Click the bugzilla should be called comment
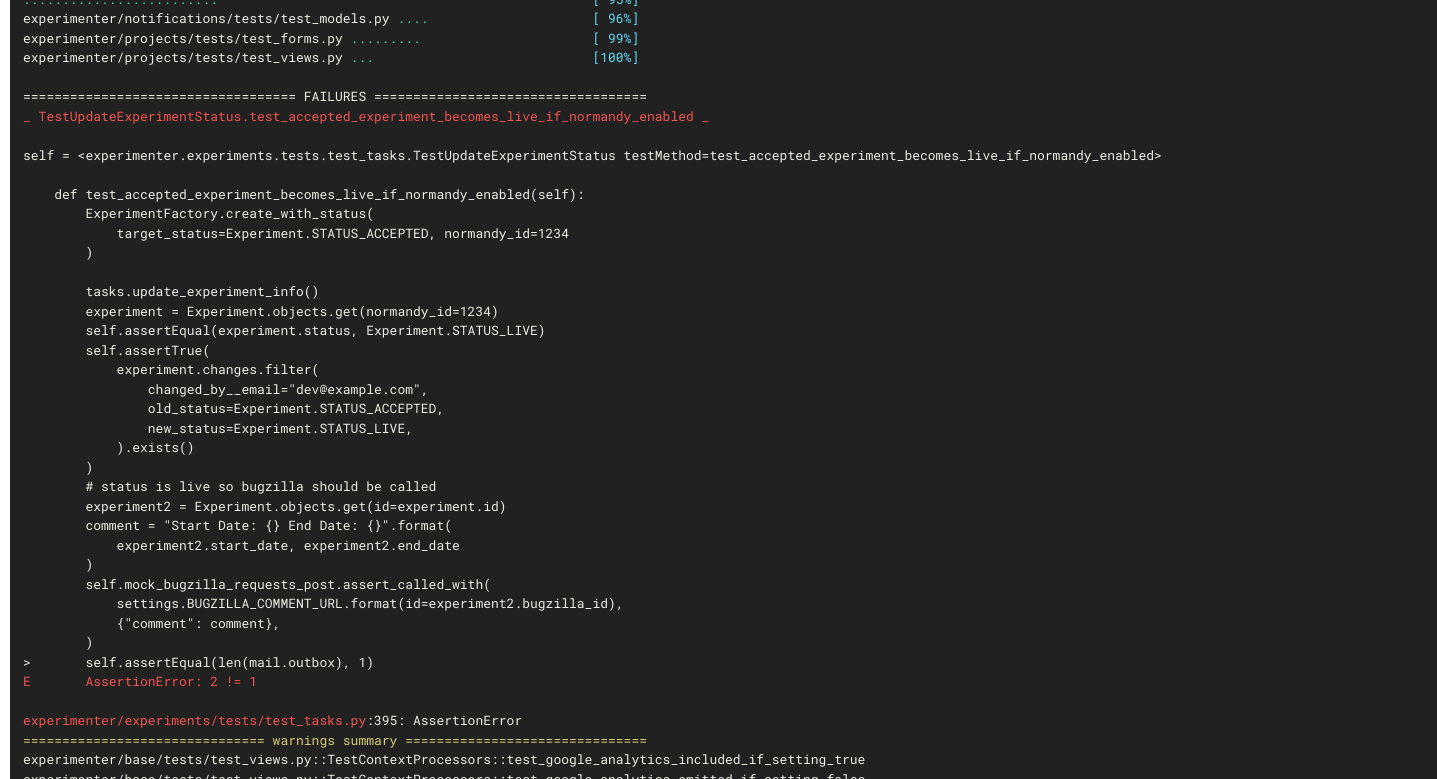The height and width of the screenshot is (779, 1437). 261,487
